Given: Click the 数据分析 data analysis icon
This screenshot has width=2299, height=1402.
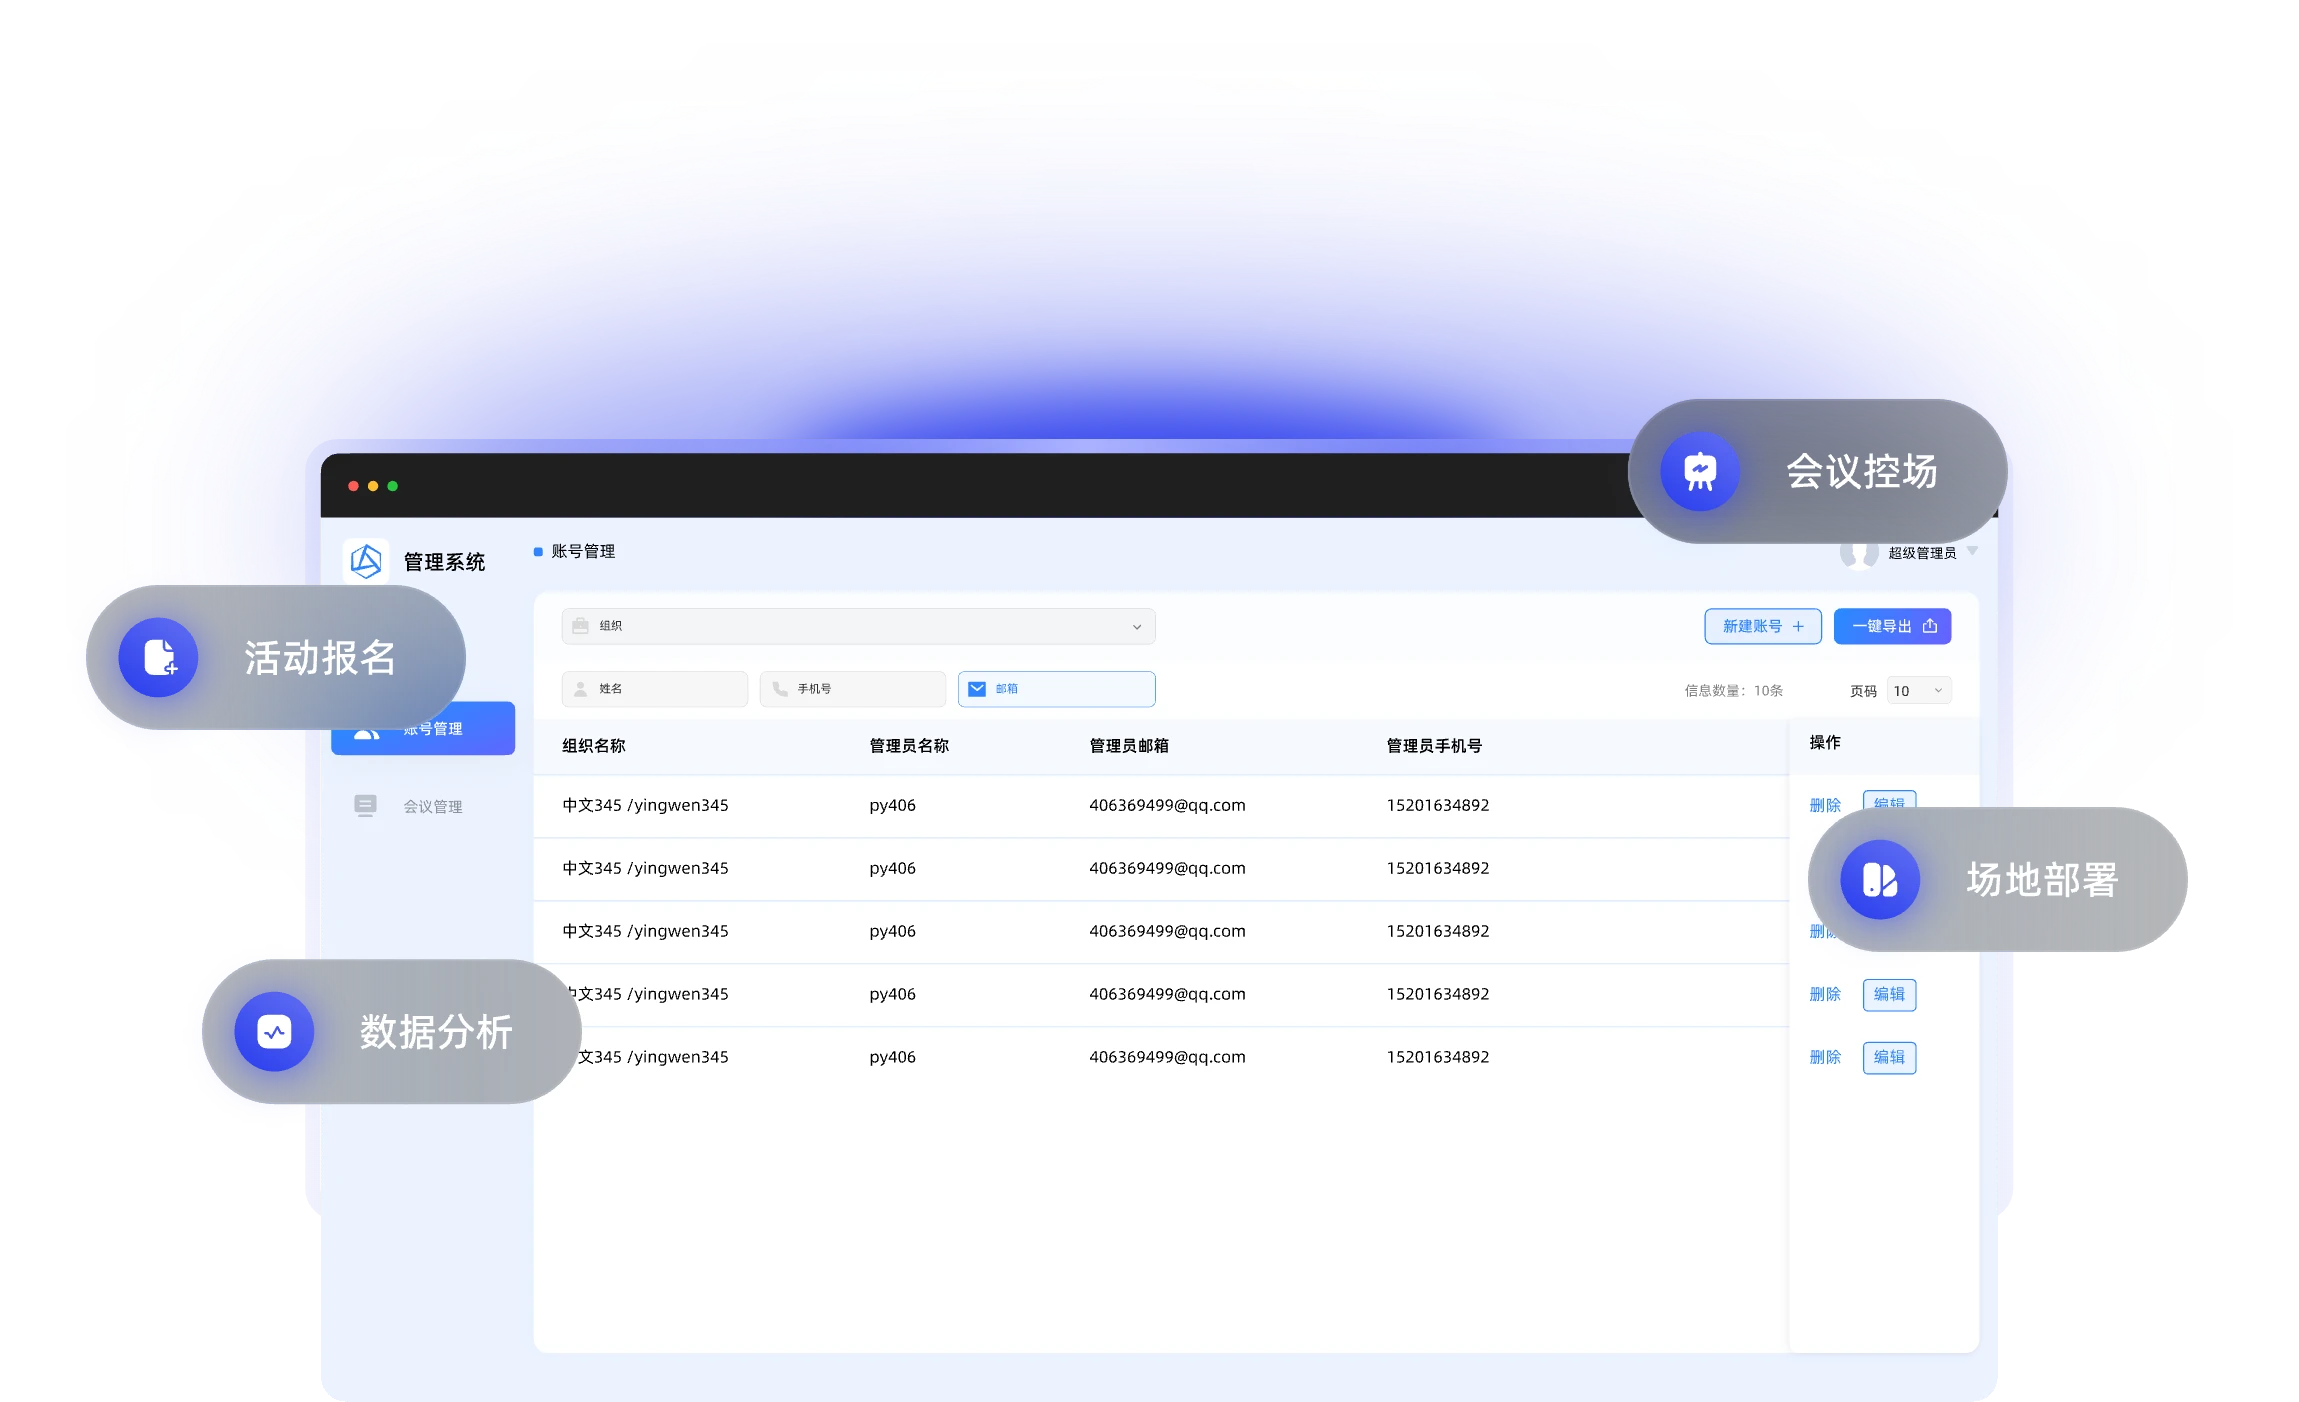Looking at the screenshot, I should [x=274, y=1032].
